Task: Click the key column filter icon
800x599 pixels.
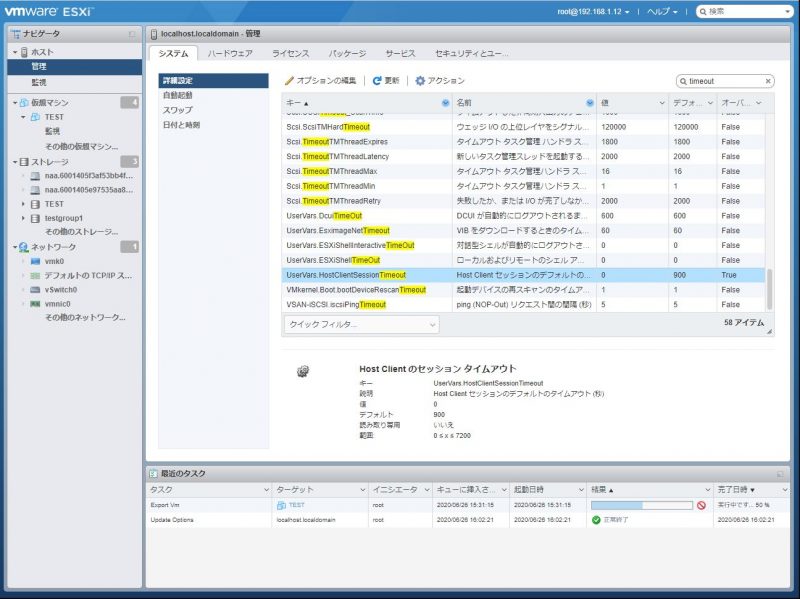Action: pos(445,103)
